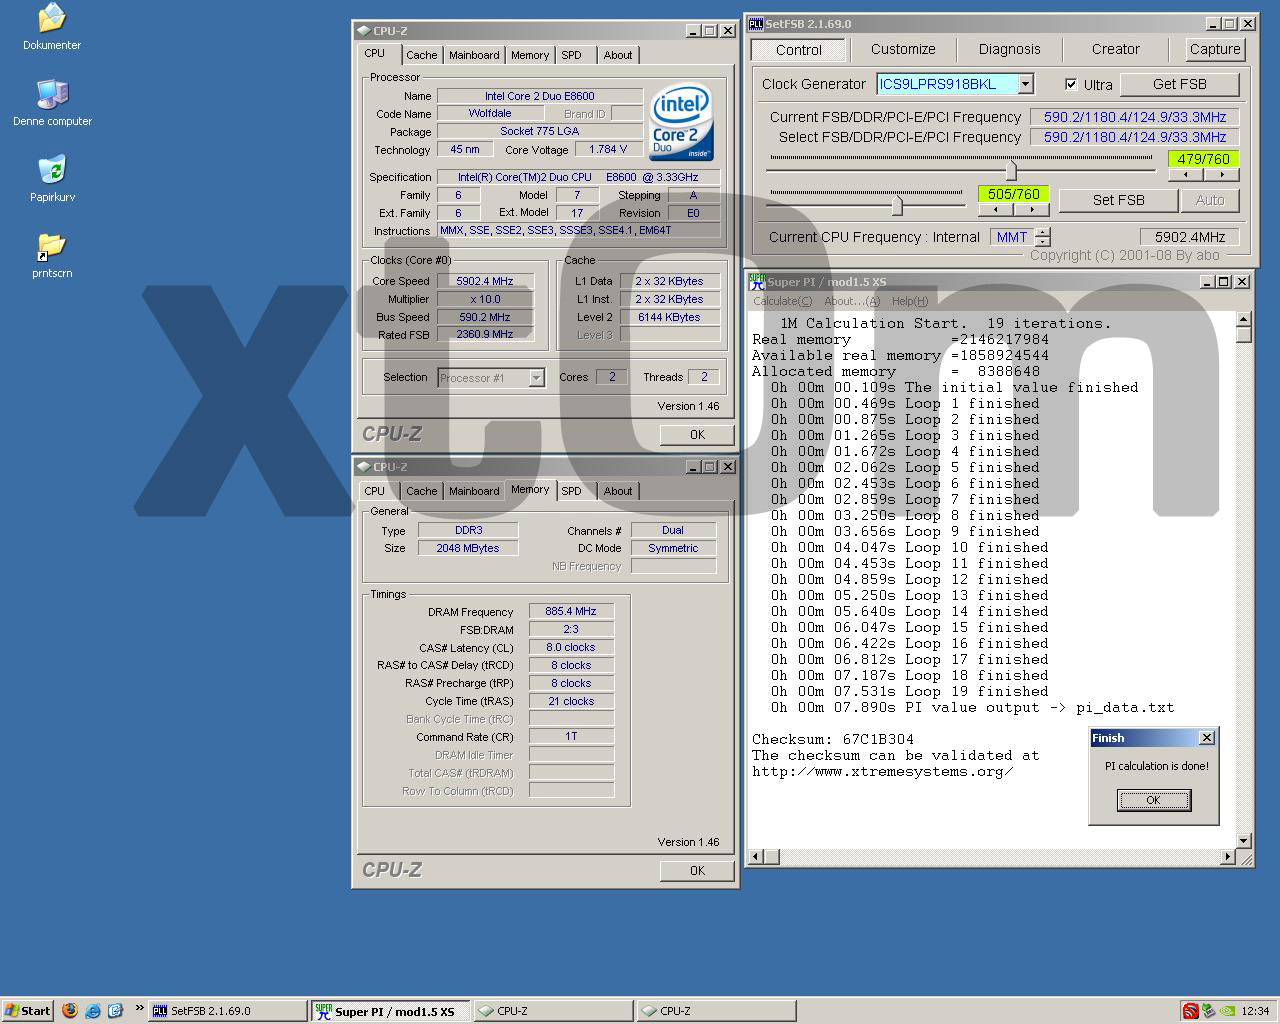Launch Internet Explorer from quick launch
This screenshot has height=1024, width=1280.
[93, 1010]
